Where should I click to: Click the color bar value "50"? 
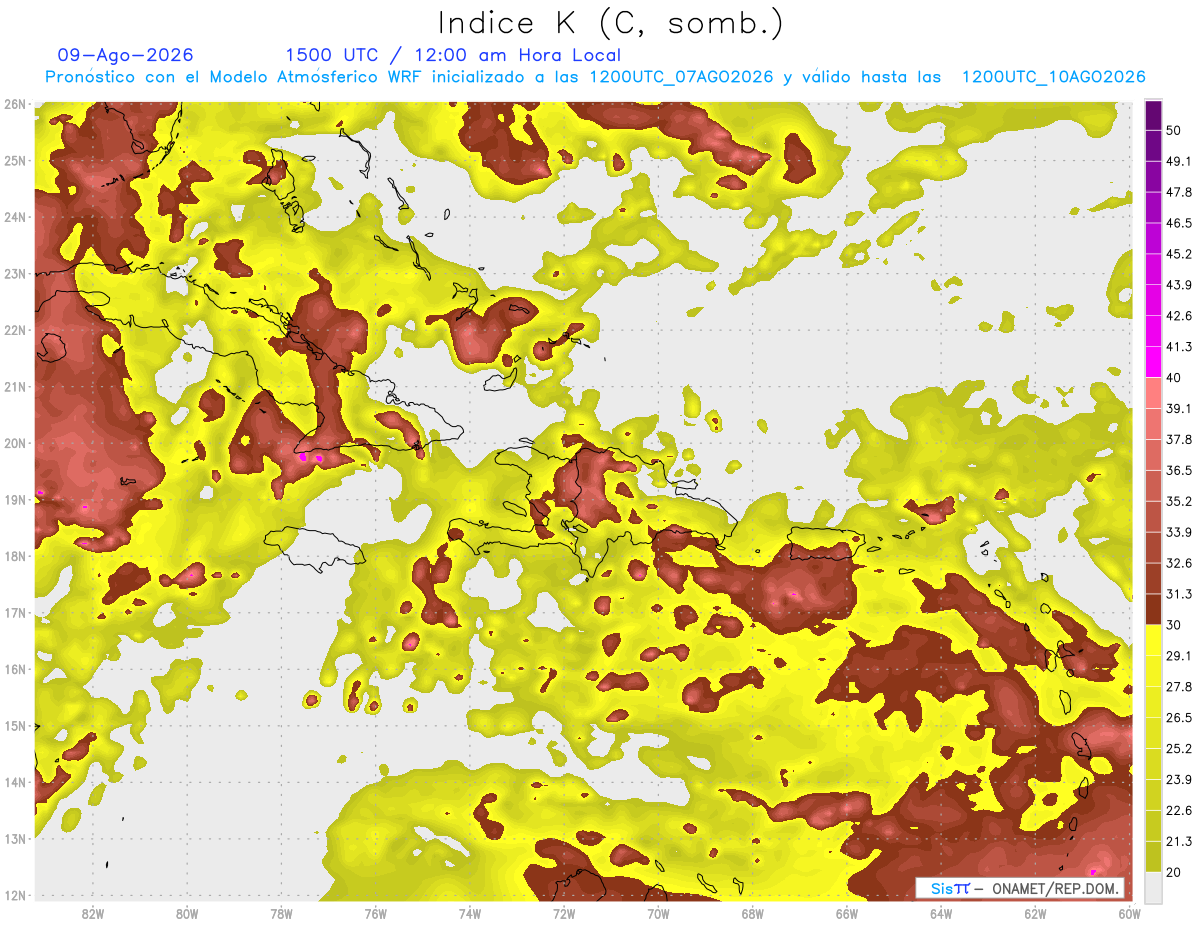coord(1174,130)
